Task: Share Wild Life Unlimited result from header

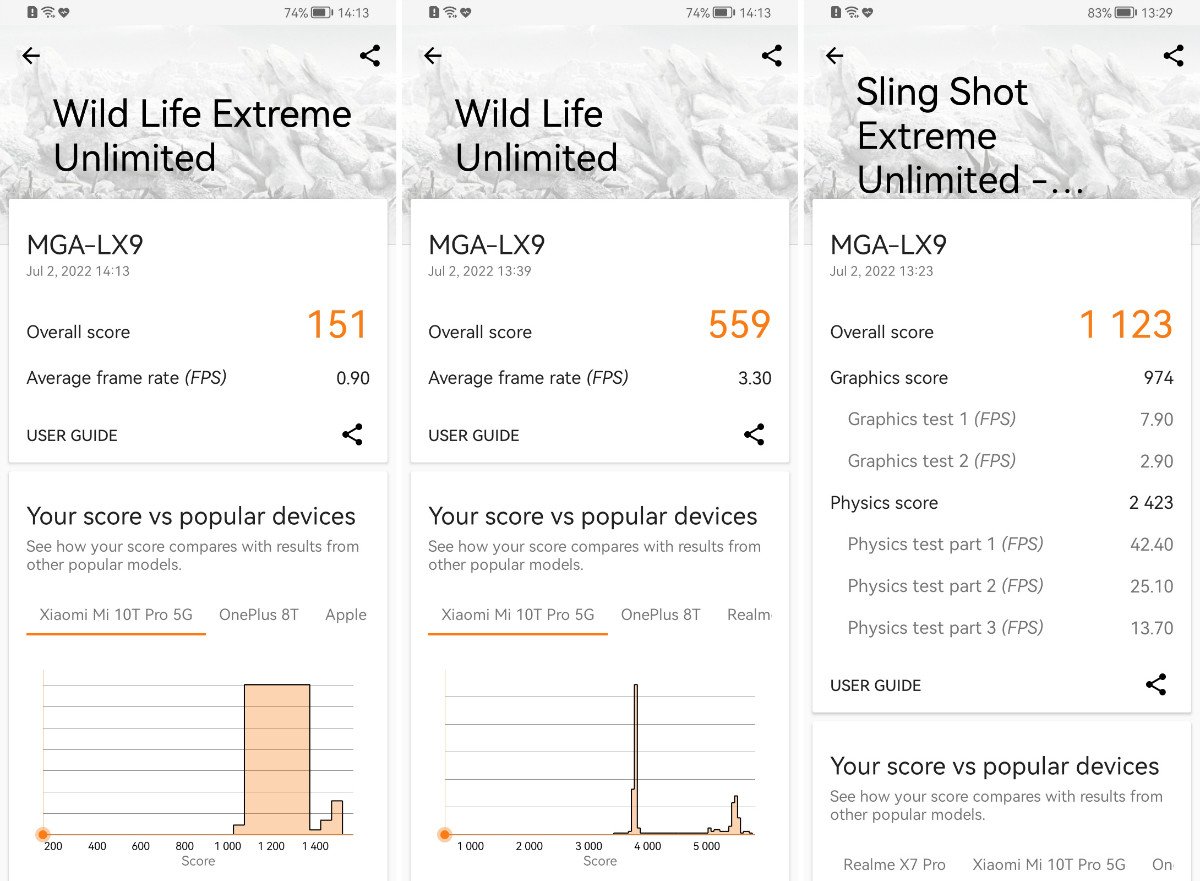Action: [x=772, y=56]
